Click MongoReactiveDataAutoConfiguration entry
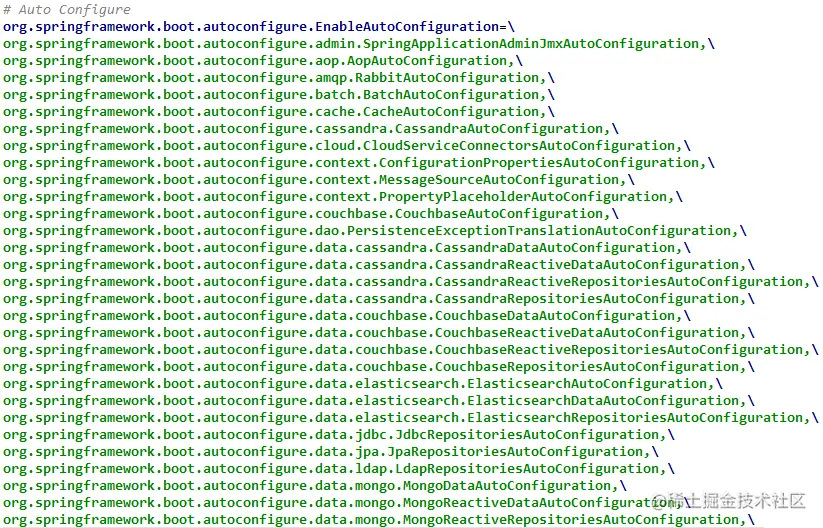This screenshot has width=823, height=528. pyautogui.click(x=347, y=503)
